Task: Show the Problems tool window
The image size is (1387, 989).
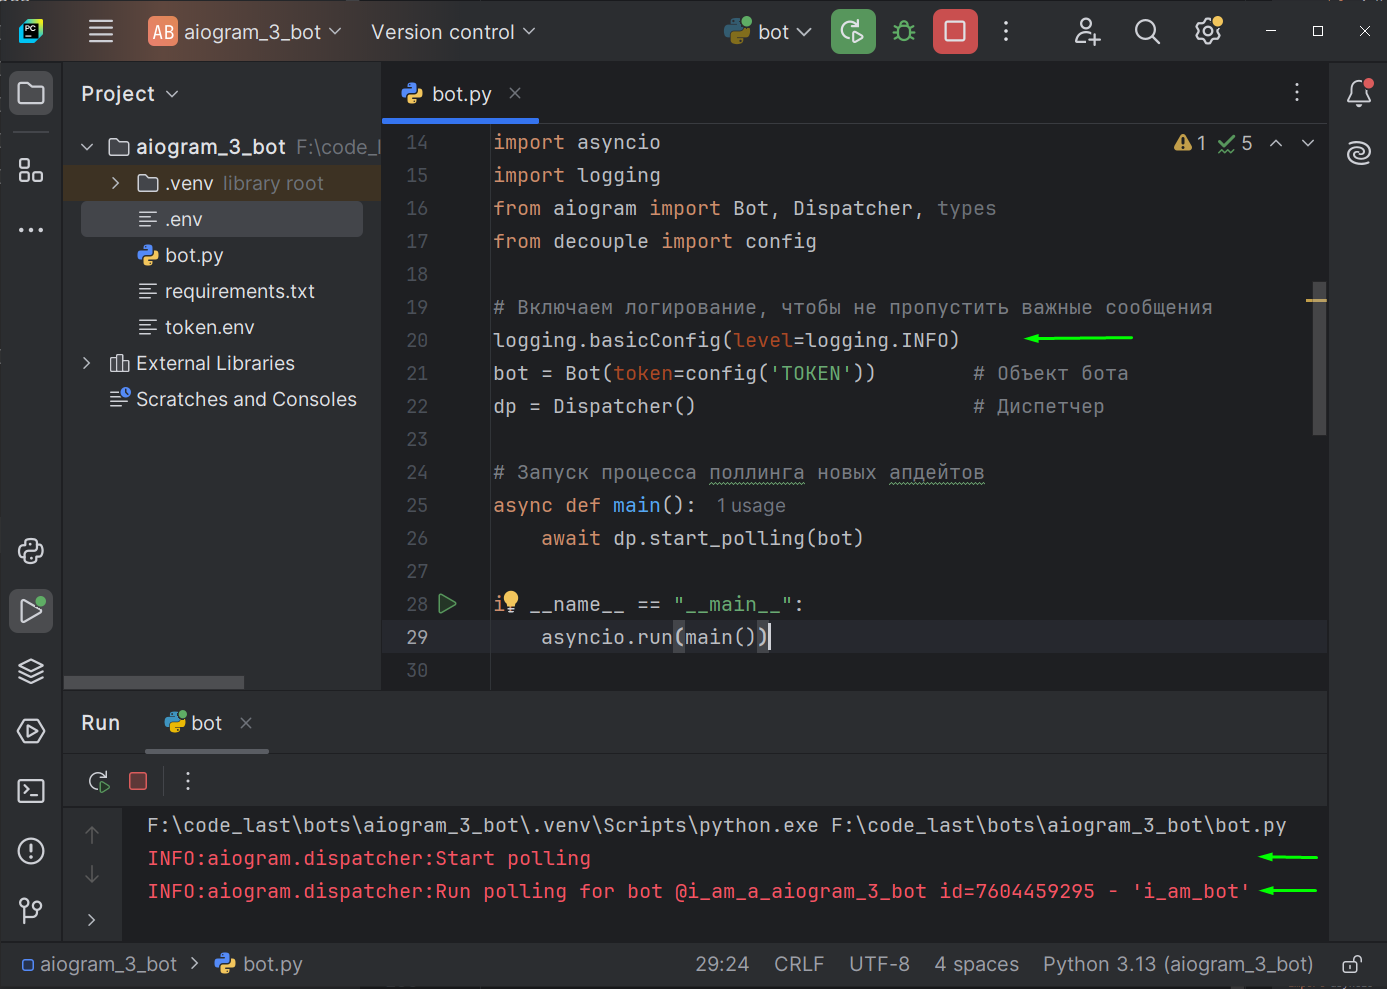Action: (x=31, y=851)
